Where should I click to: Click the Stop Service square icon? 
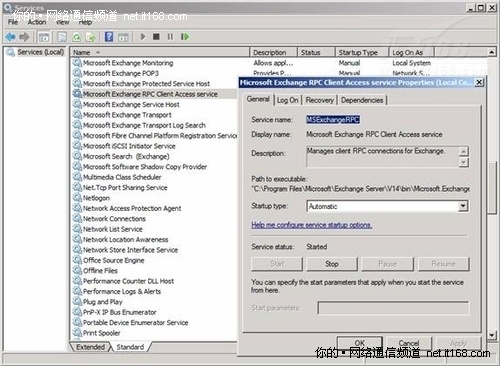pos(156,37)
